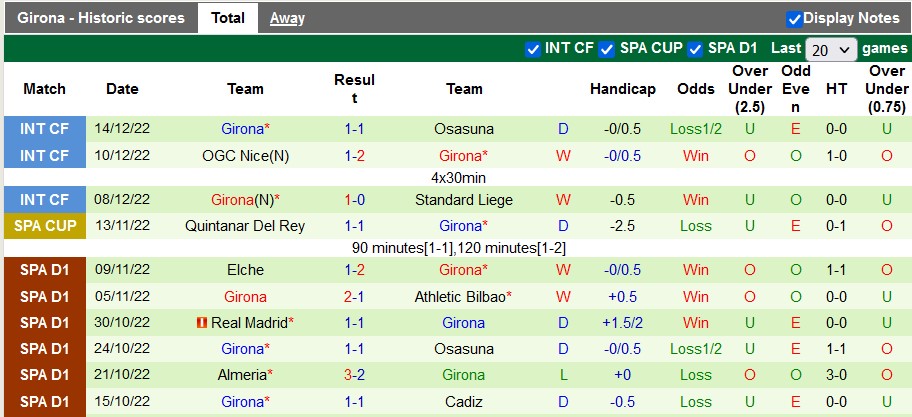This screenshot has width=912, height=417.
Task: Click the Athletic Bilbao team link
Action: pos(461,297)
